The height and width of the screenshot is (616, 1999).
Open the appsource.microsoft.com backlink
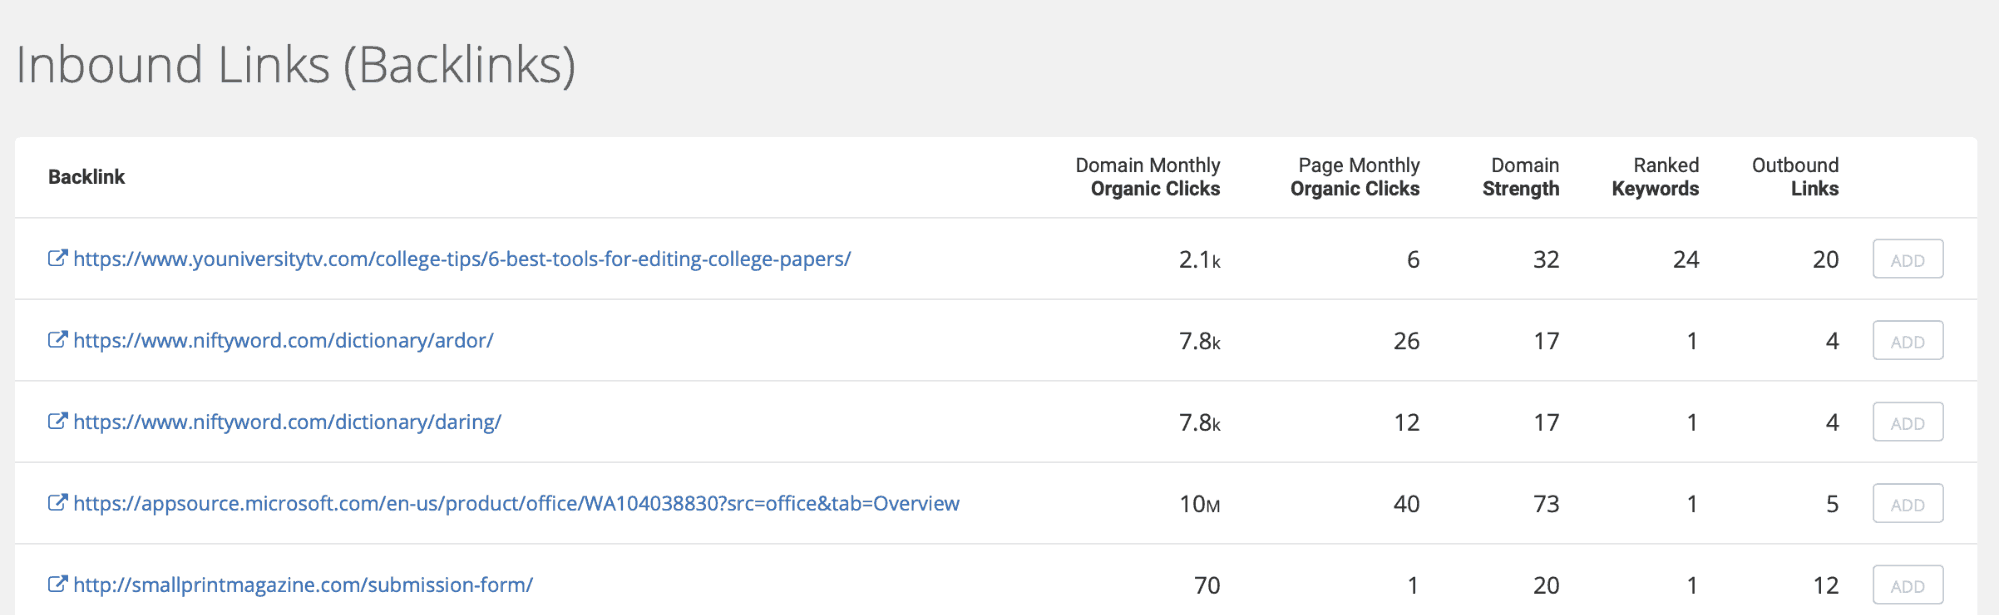(x=516, y=504)
